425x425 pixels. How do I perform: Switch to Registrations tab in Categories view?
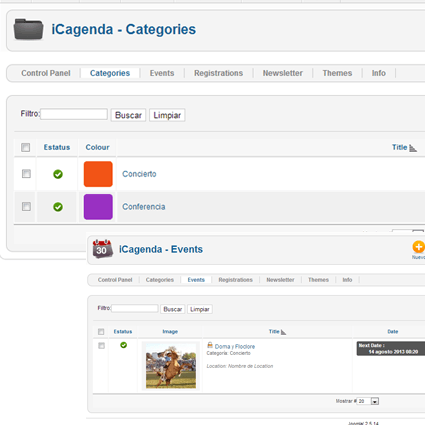(219, 73)
